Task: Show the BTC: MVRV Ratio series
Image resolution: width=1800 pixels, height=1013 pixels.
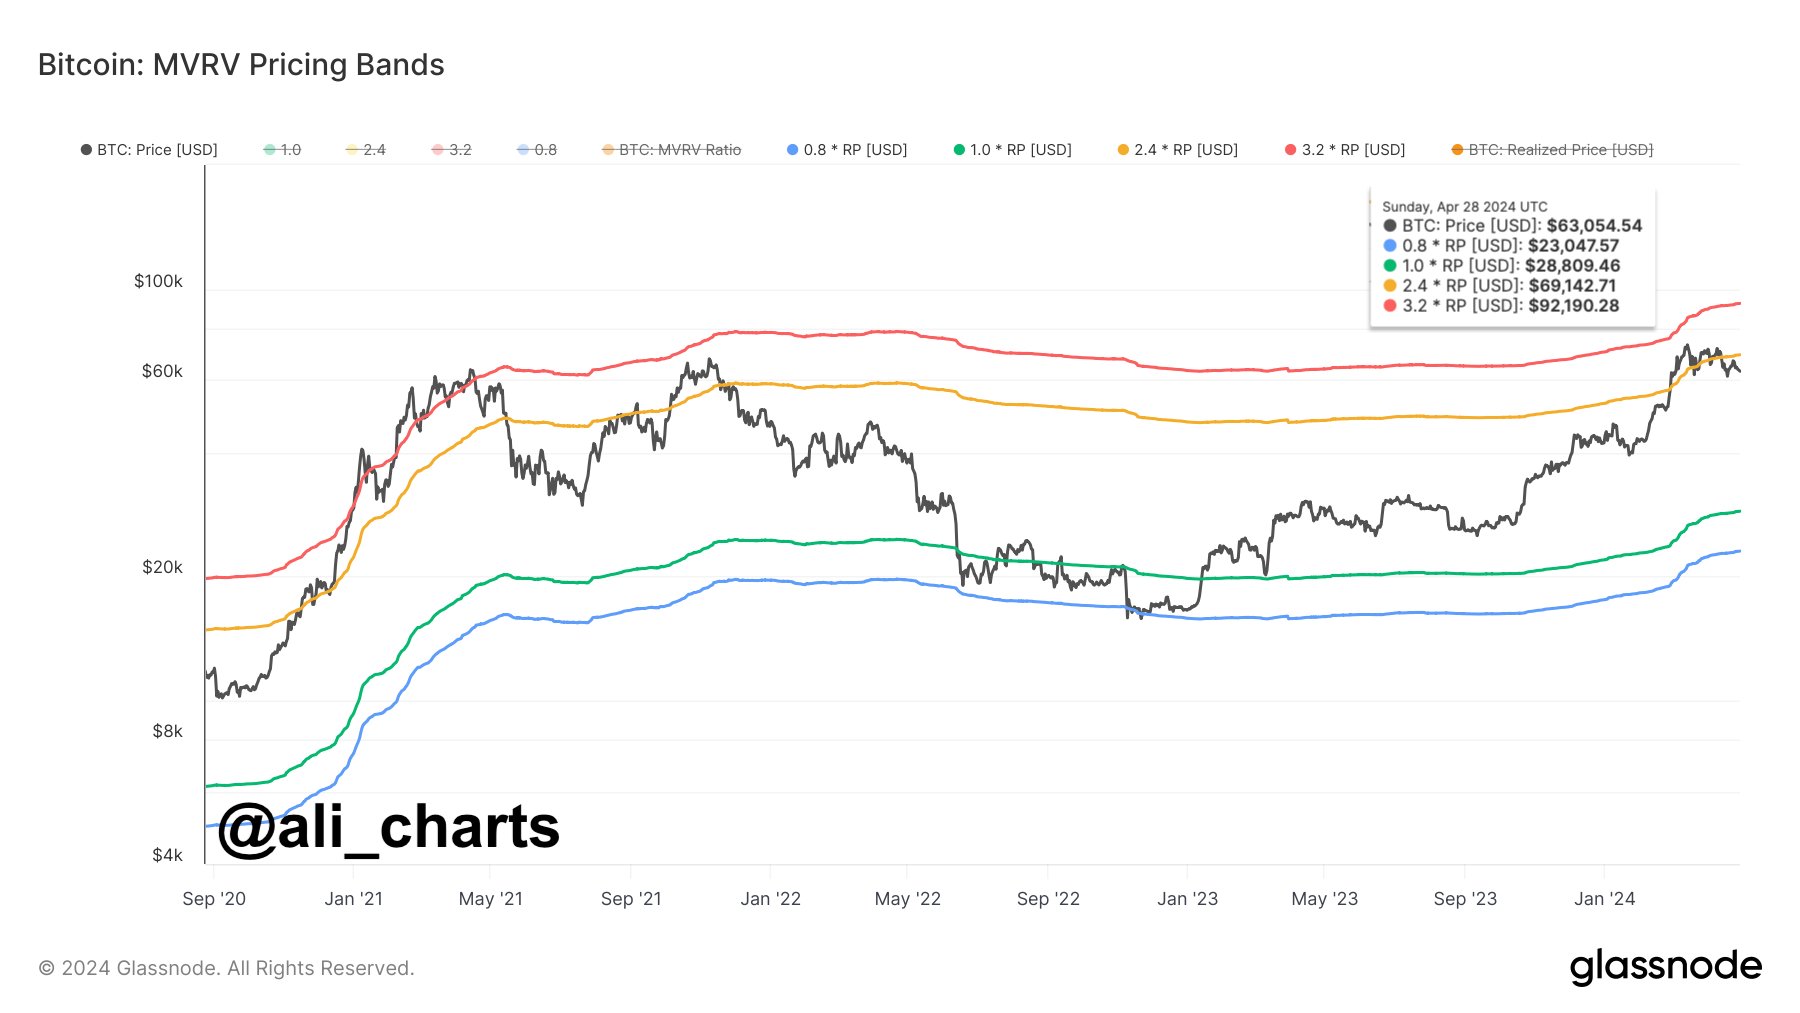Action: coord(671,150)
